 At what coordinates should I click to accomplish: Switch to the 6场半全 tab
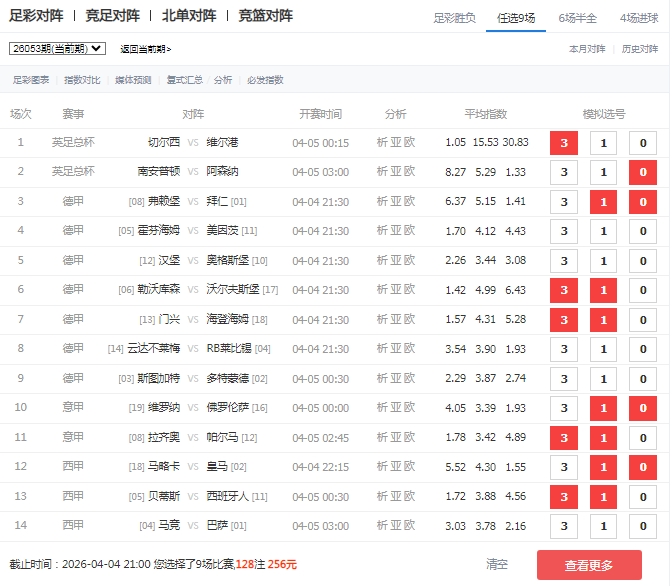[x=577, y=17]
